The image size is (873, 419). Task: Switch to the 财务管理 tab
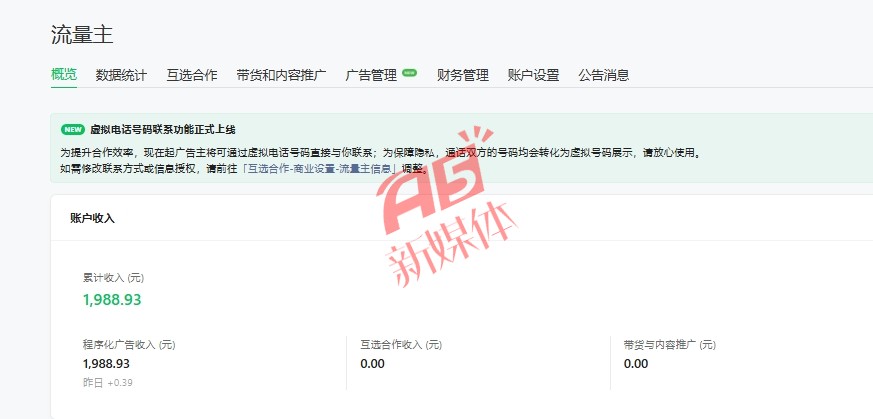point(463,75)
